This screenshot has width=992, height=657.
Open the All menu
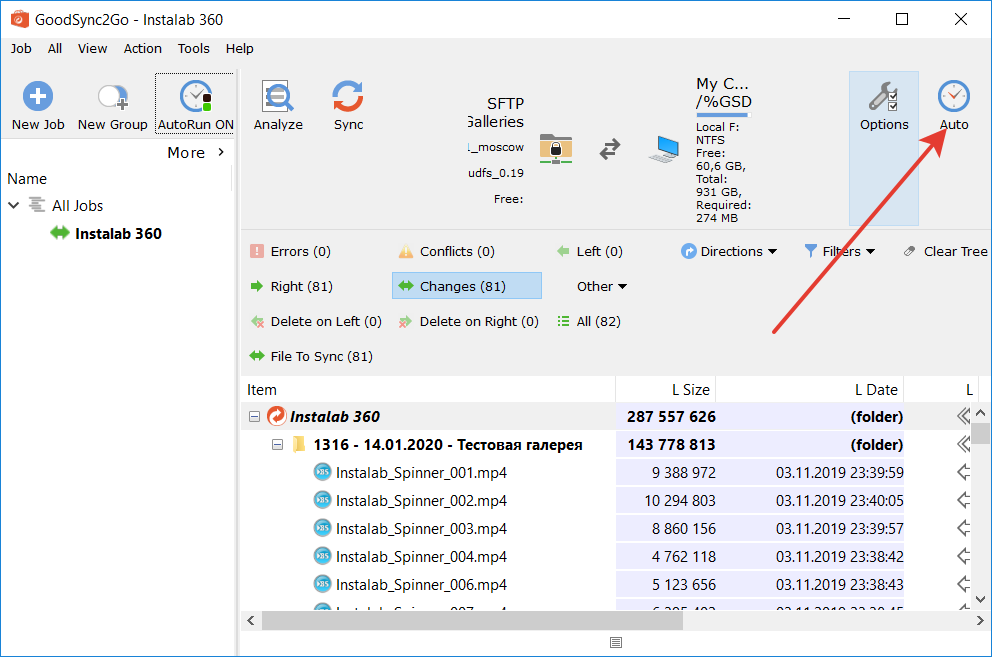tap(55, 48)
